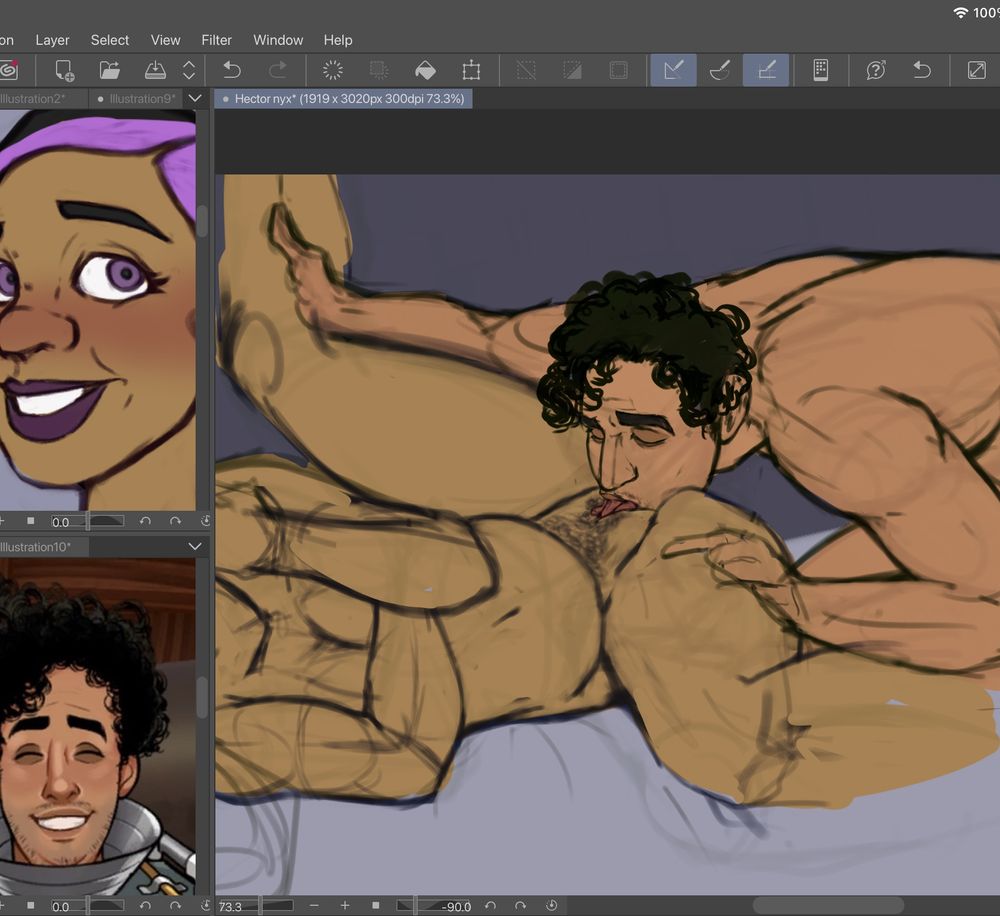Image resolution: width=1000 pixels, height=916 pixels.
Task: Zoom in the Hector nyx canvas with plus
Action: click(344, 906)
